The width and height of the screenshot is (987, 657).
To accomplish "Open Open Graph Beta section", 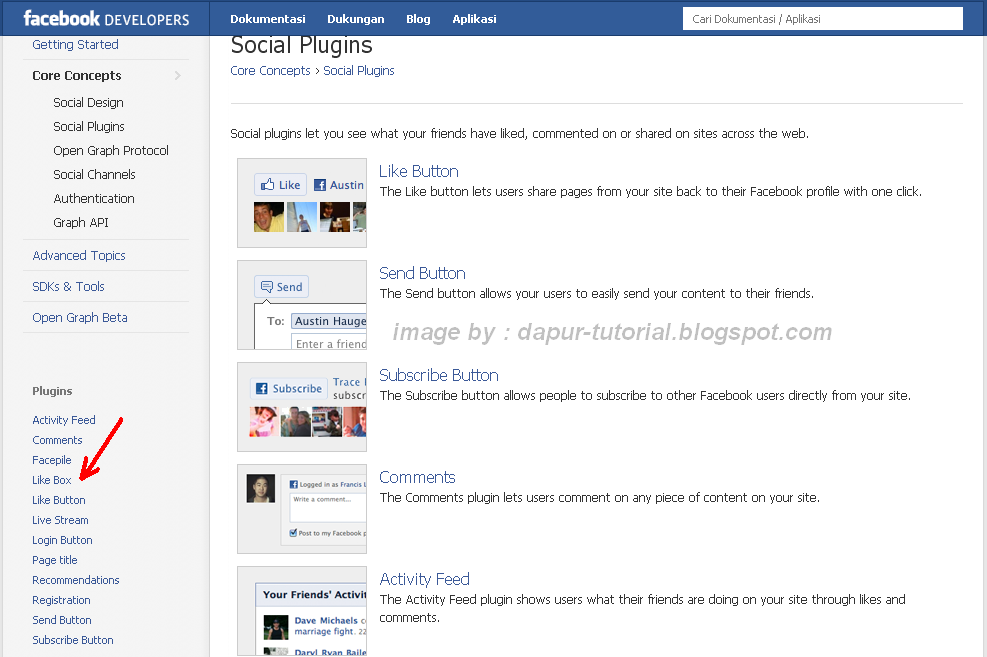I will tap(80, 318).
